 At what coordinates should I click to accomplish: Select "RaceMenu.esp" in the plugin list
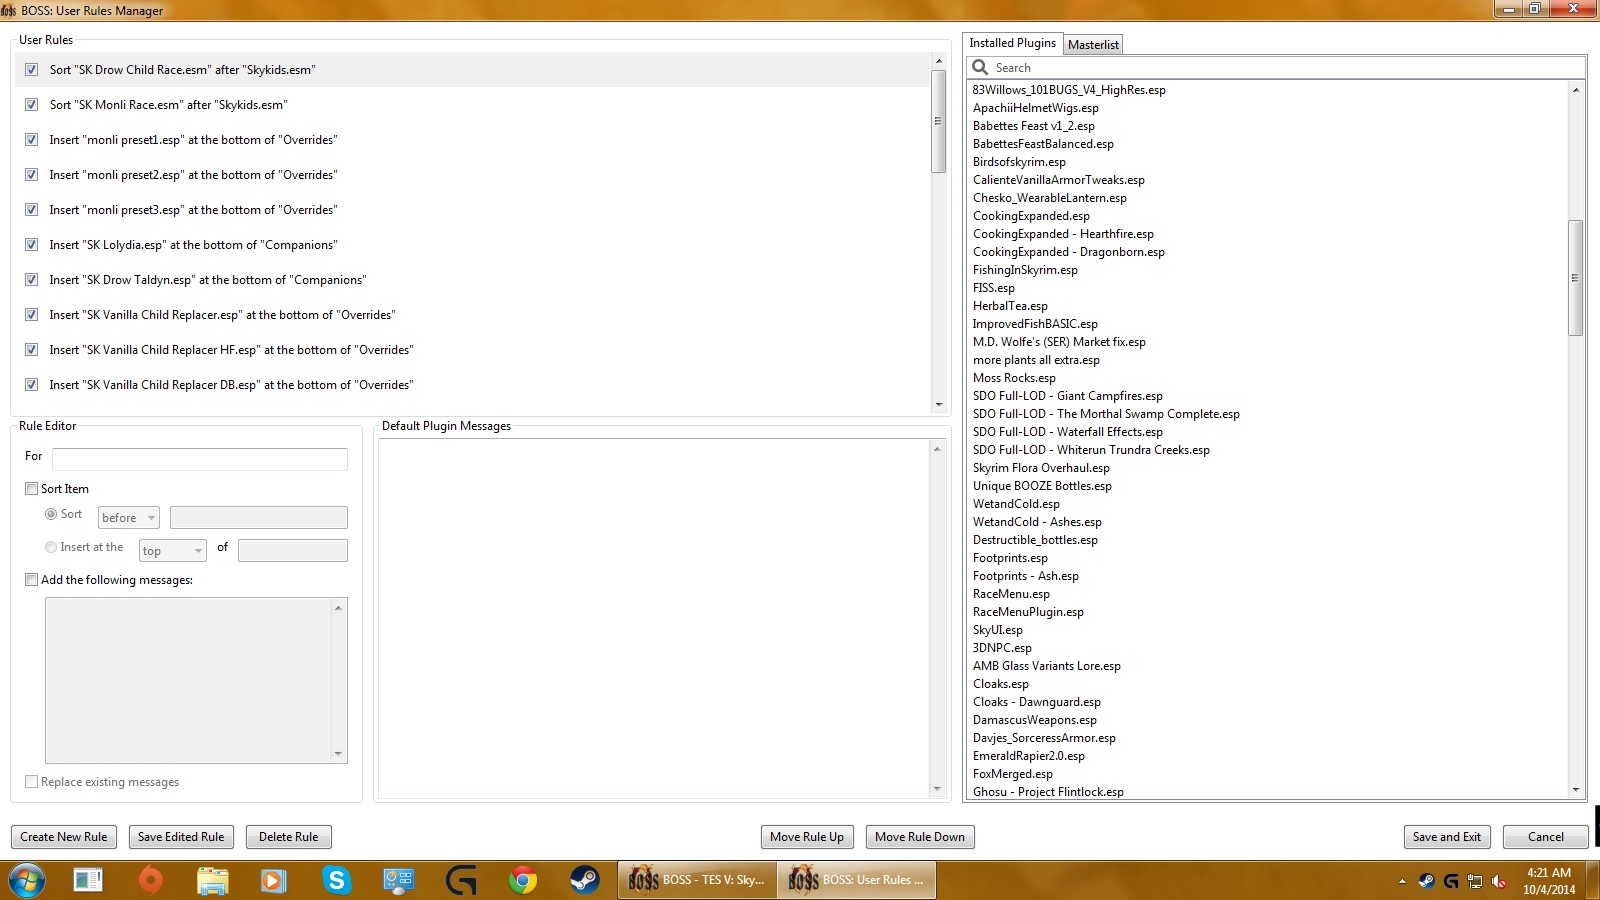pyautogui.click(x=1011, y=594)
